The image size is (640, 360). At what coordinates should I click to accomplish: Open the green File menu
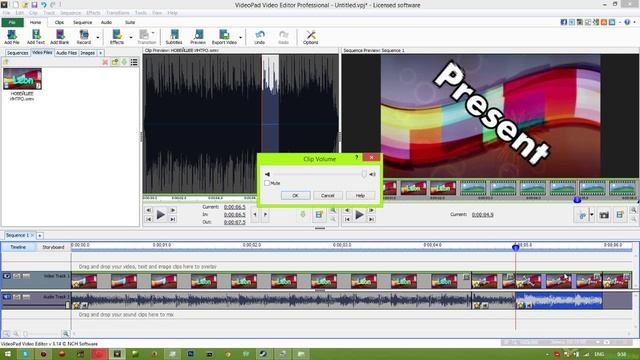(12, 22)
